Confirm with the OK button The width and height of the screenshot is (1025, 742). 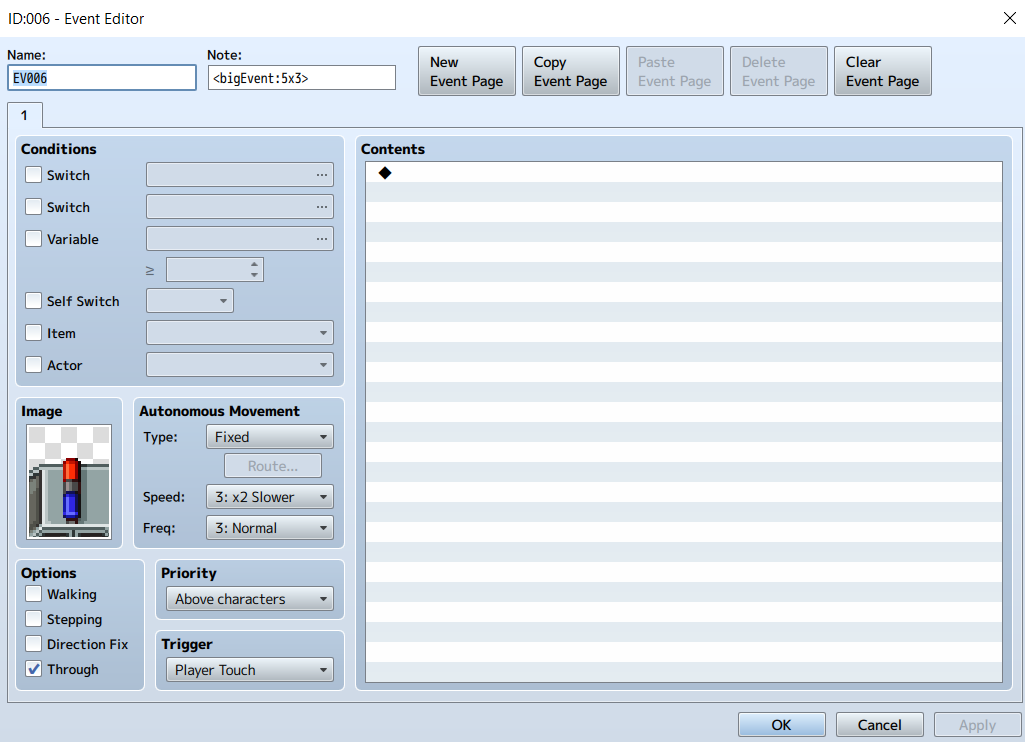[782, 725]
